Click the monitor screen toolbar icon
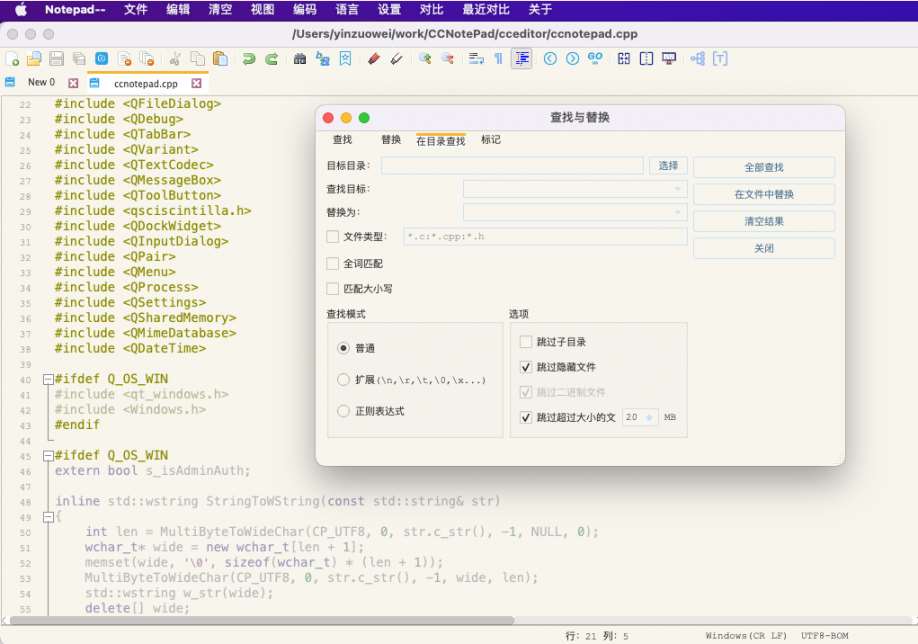 point(669,59)
